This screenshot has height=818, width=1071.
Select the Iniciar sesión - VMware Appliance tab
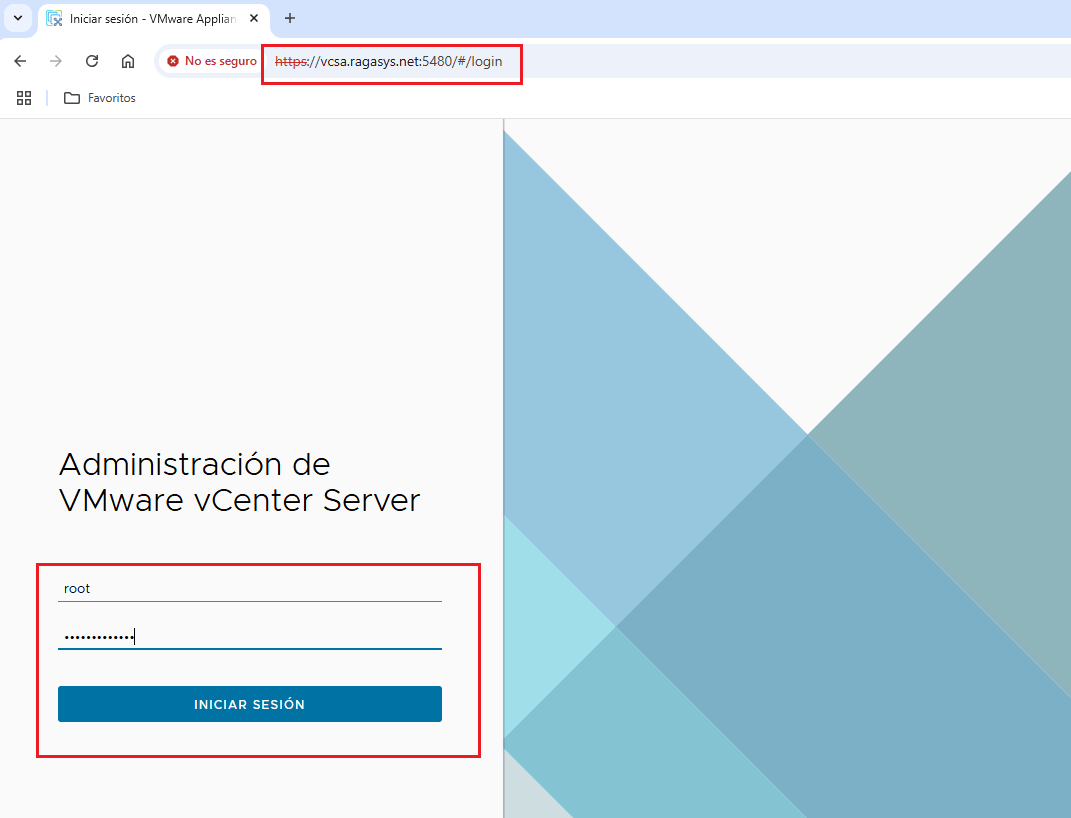pos(154,19)
